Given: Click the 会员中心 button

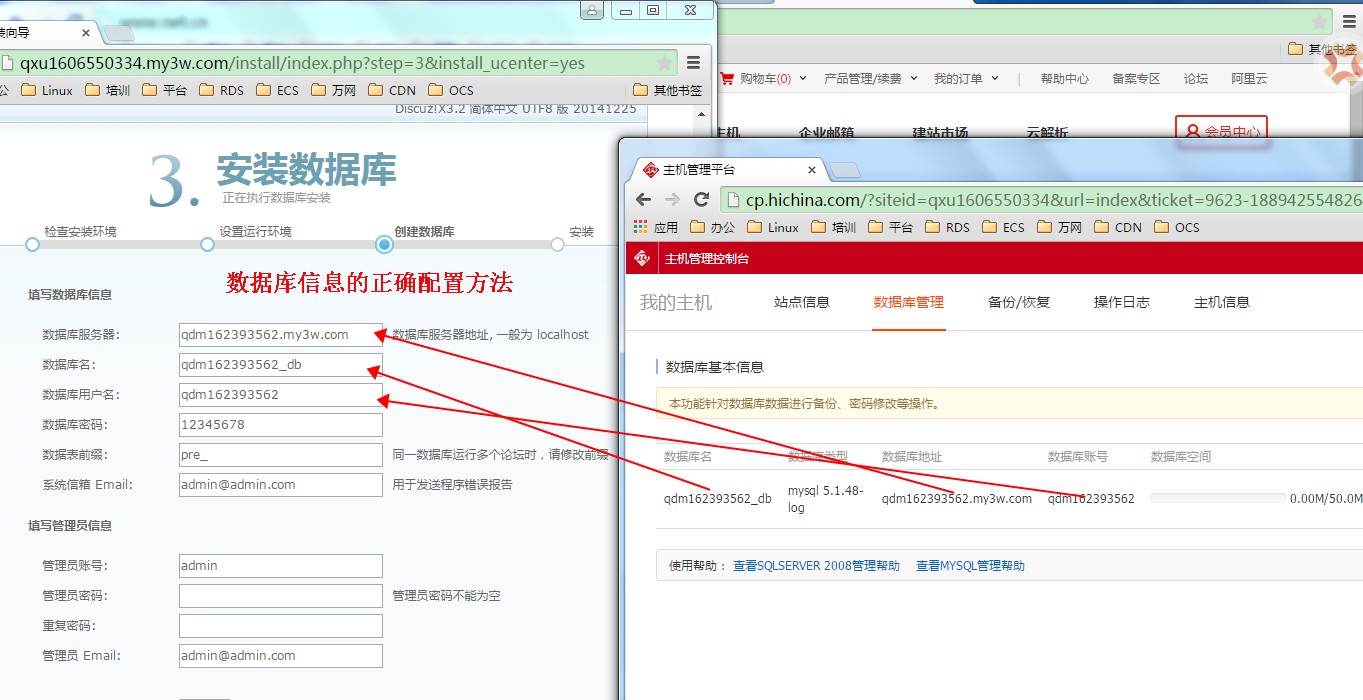Looking at the screenshot, I should (1222, 131).
